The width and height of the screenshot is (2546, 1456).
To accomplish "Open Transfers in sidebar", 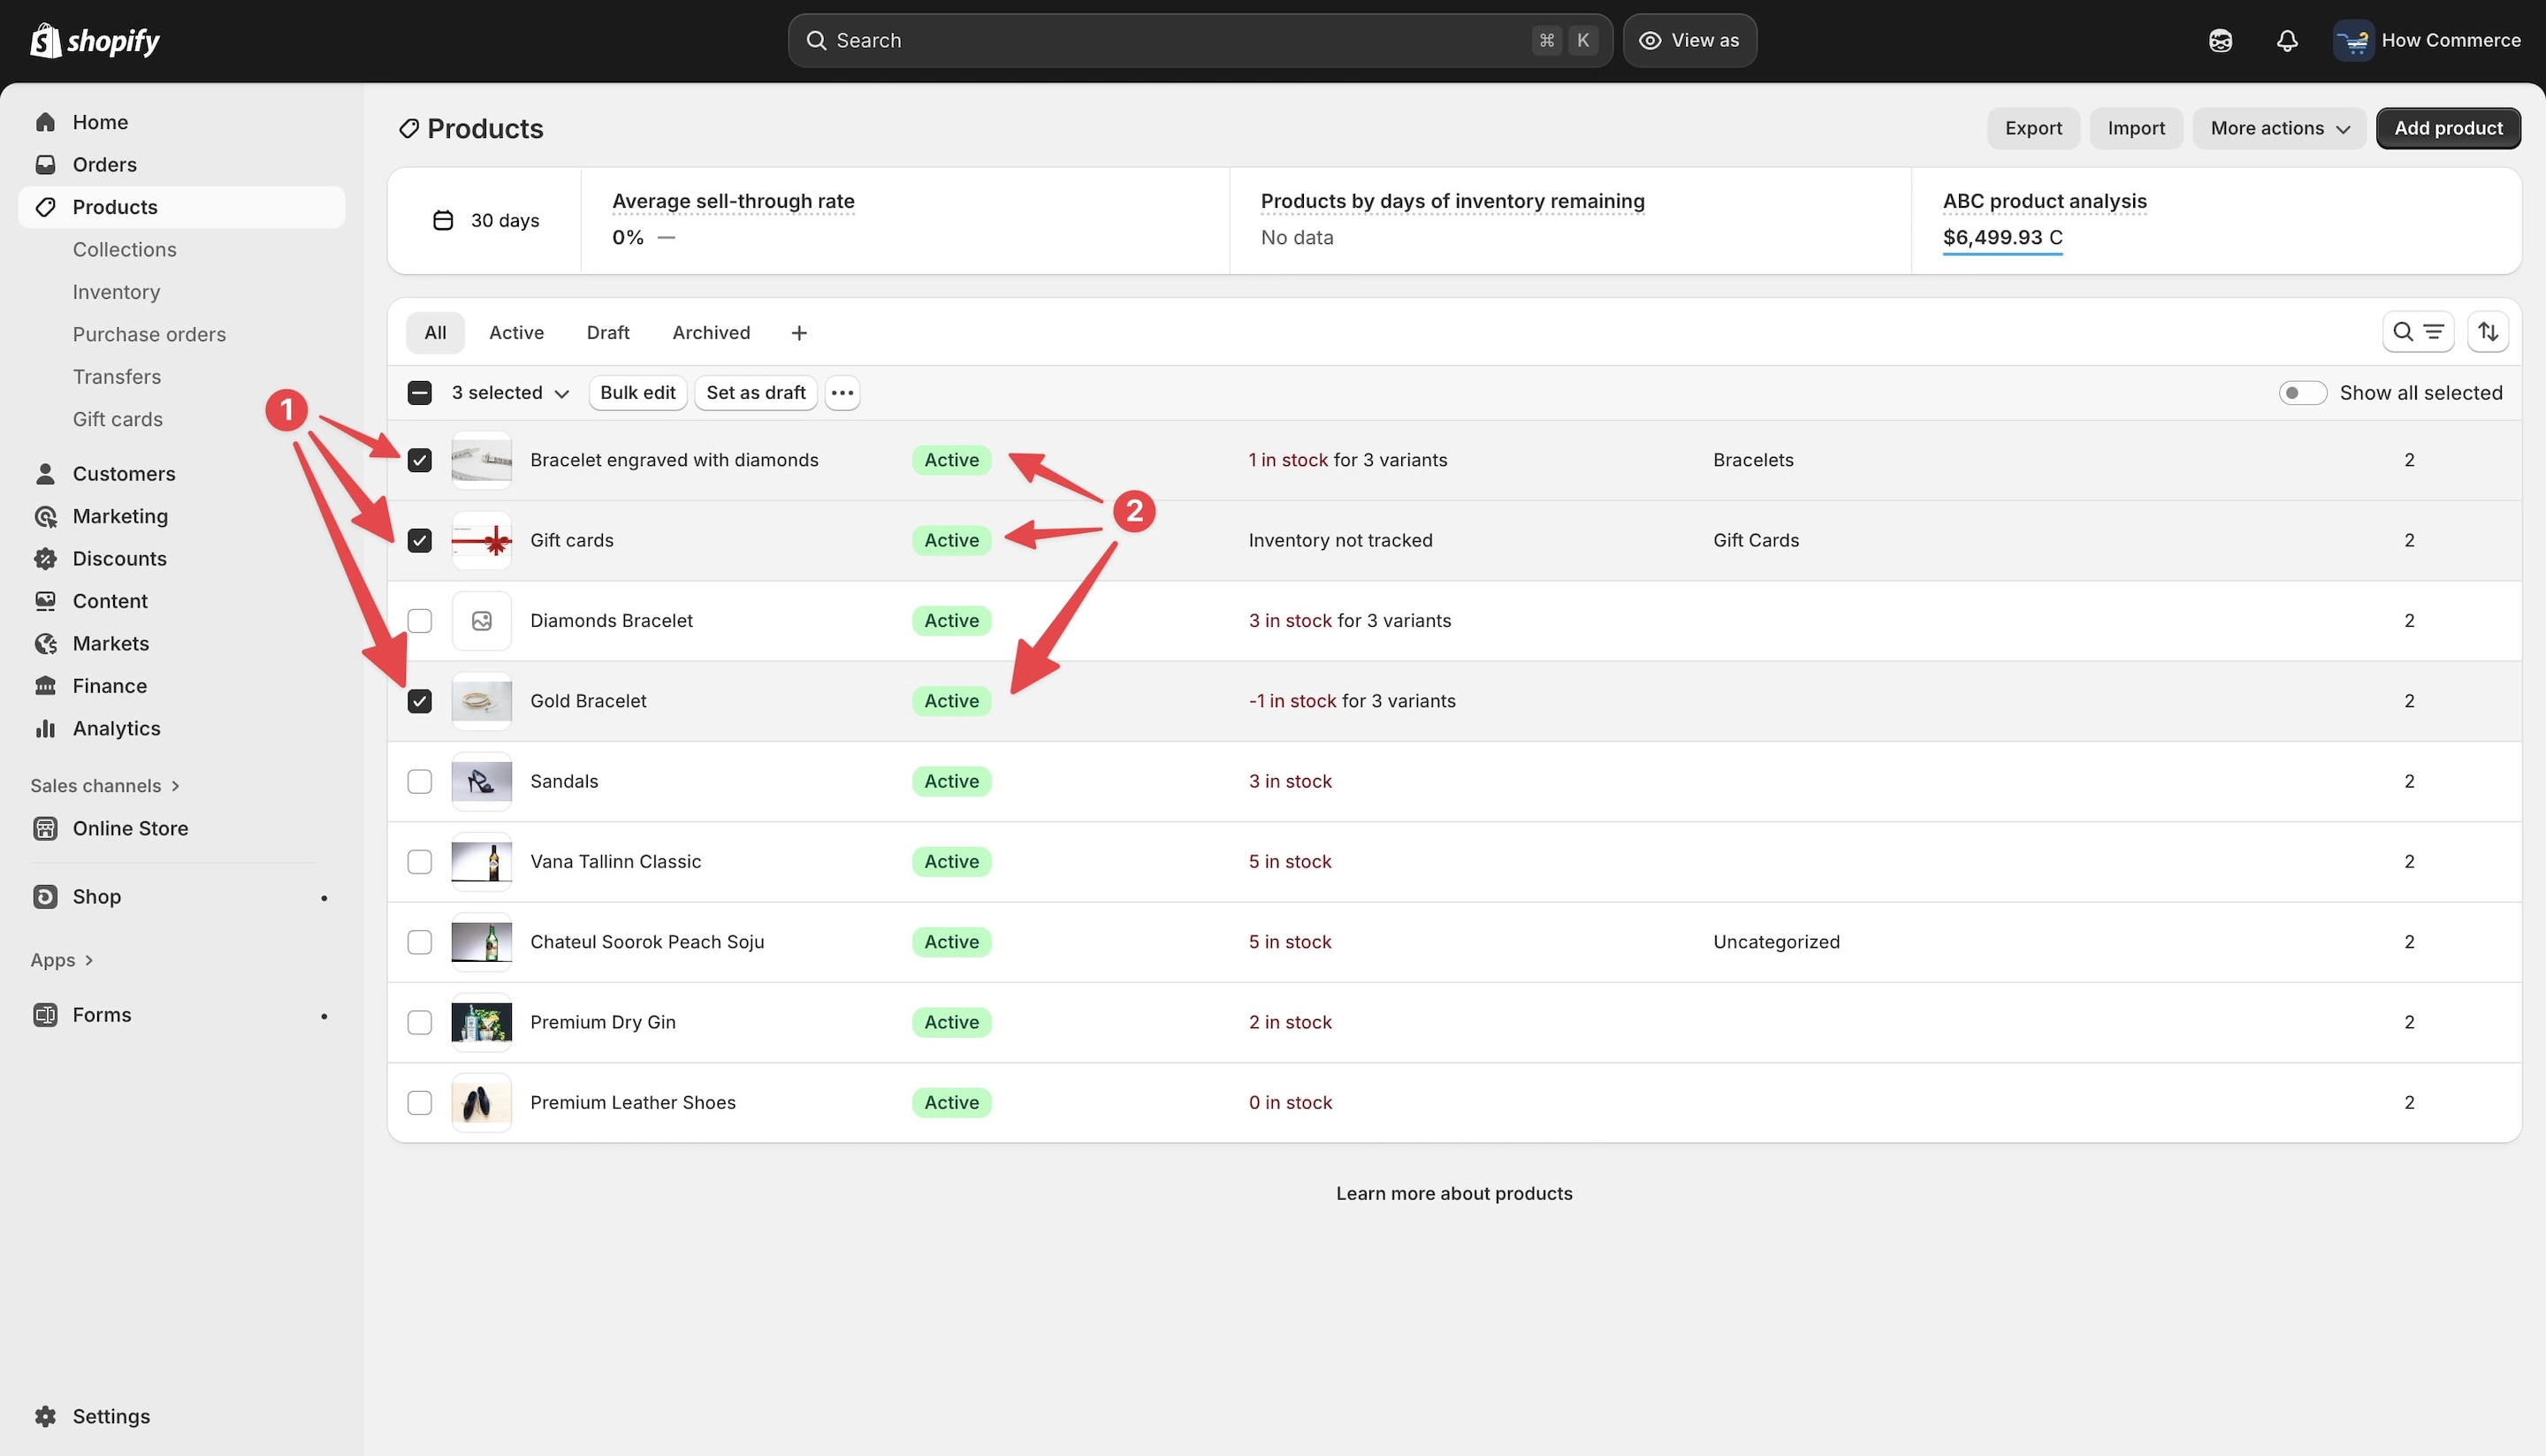I will 116,377.
